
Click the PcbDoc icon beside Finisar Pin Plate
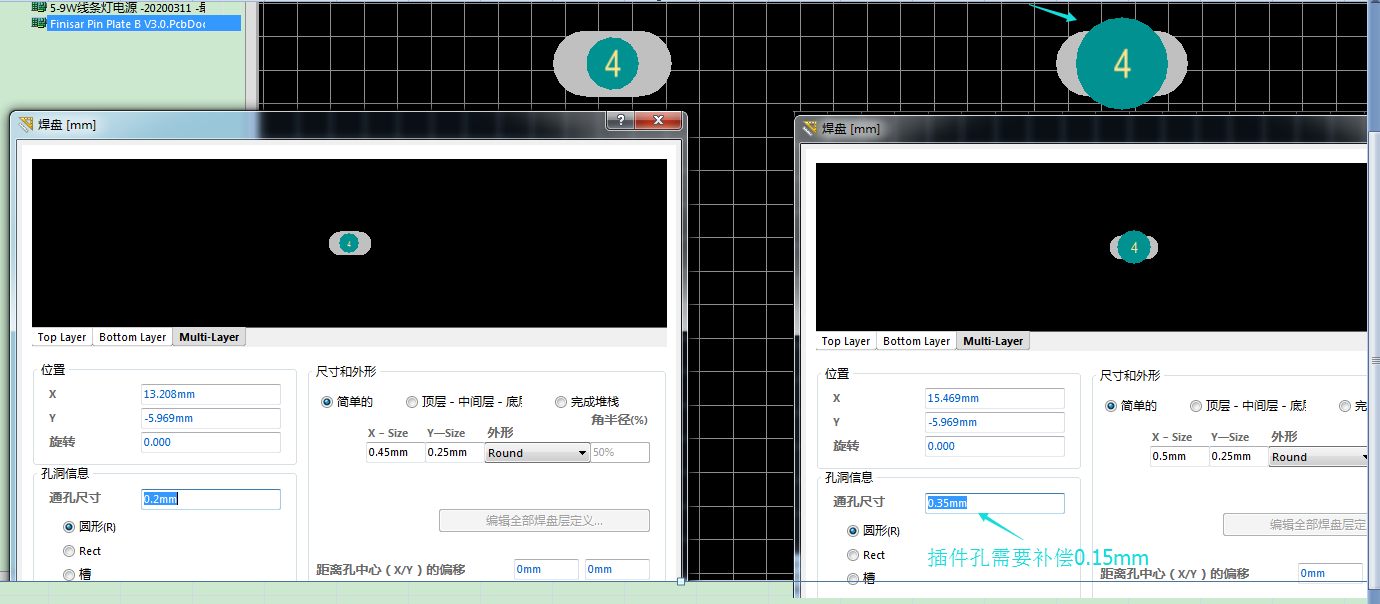39,23
